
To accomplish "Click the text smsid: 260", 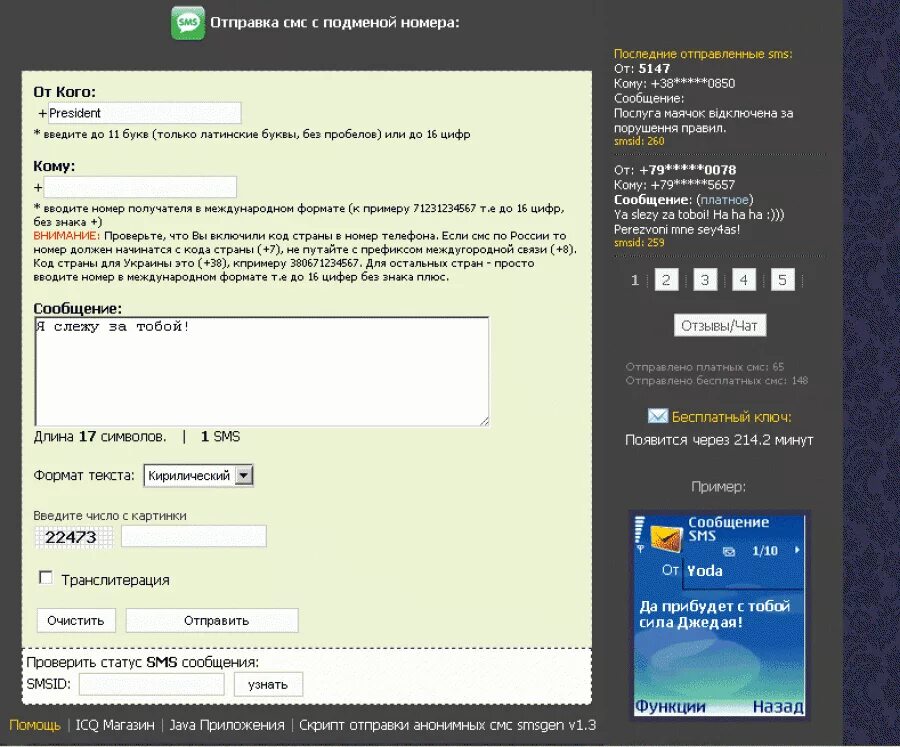I will click(639, 141).
